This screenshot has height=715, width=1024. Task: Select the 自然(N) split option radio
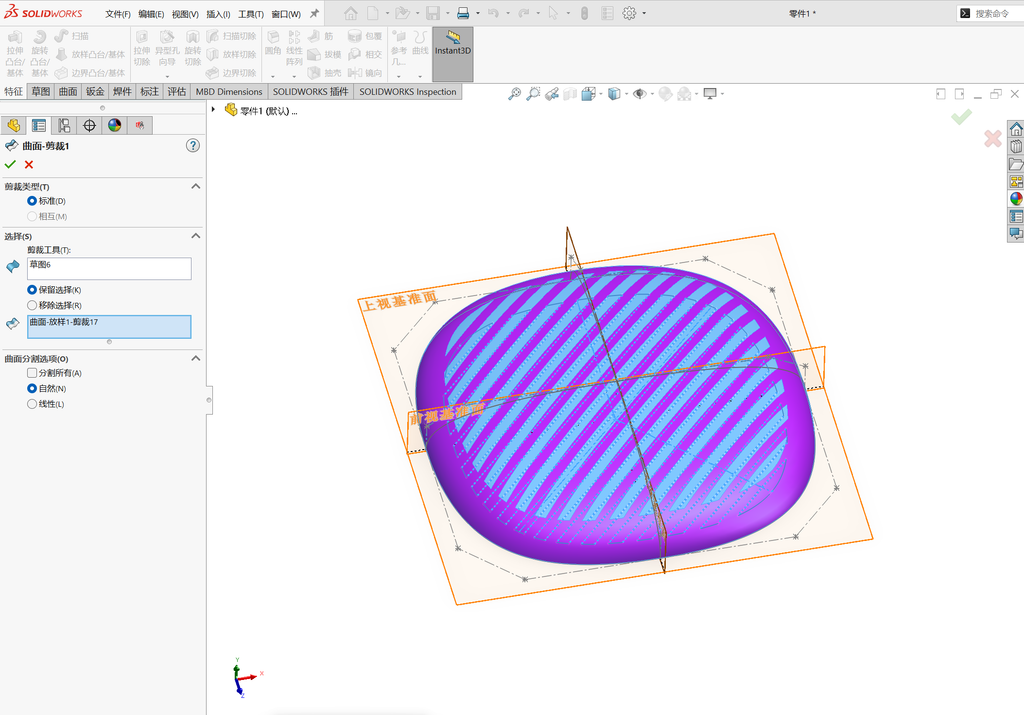pyautogui.click(x=31, y=389)
